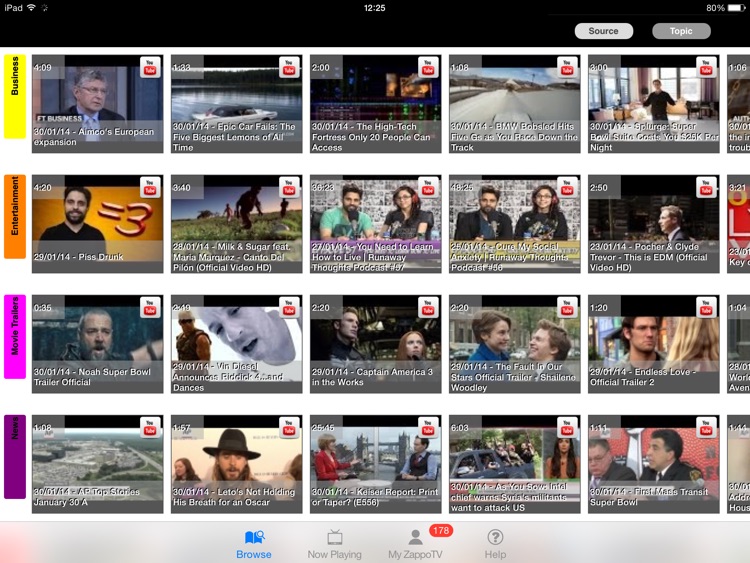The image size is (750, 563).
Task: Select the orange Entertainment category label
Action: pos(15,217)
